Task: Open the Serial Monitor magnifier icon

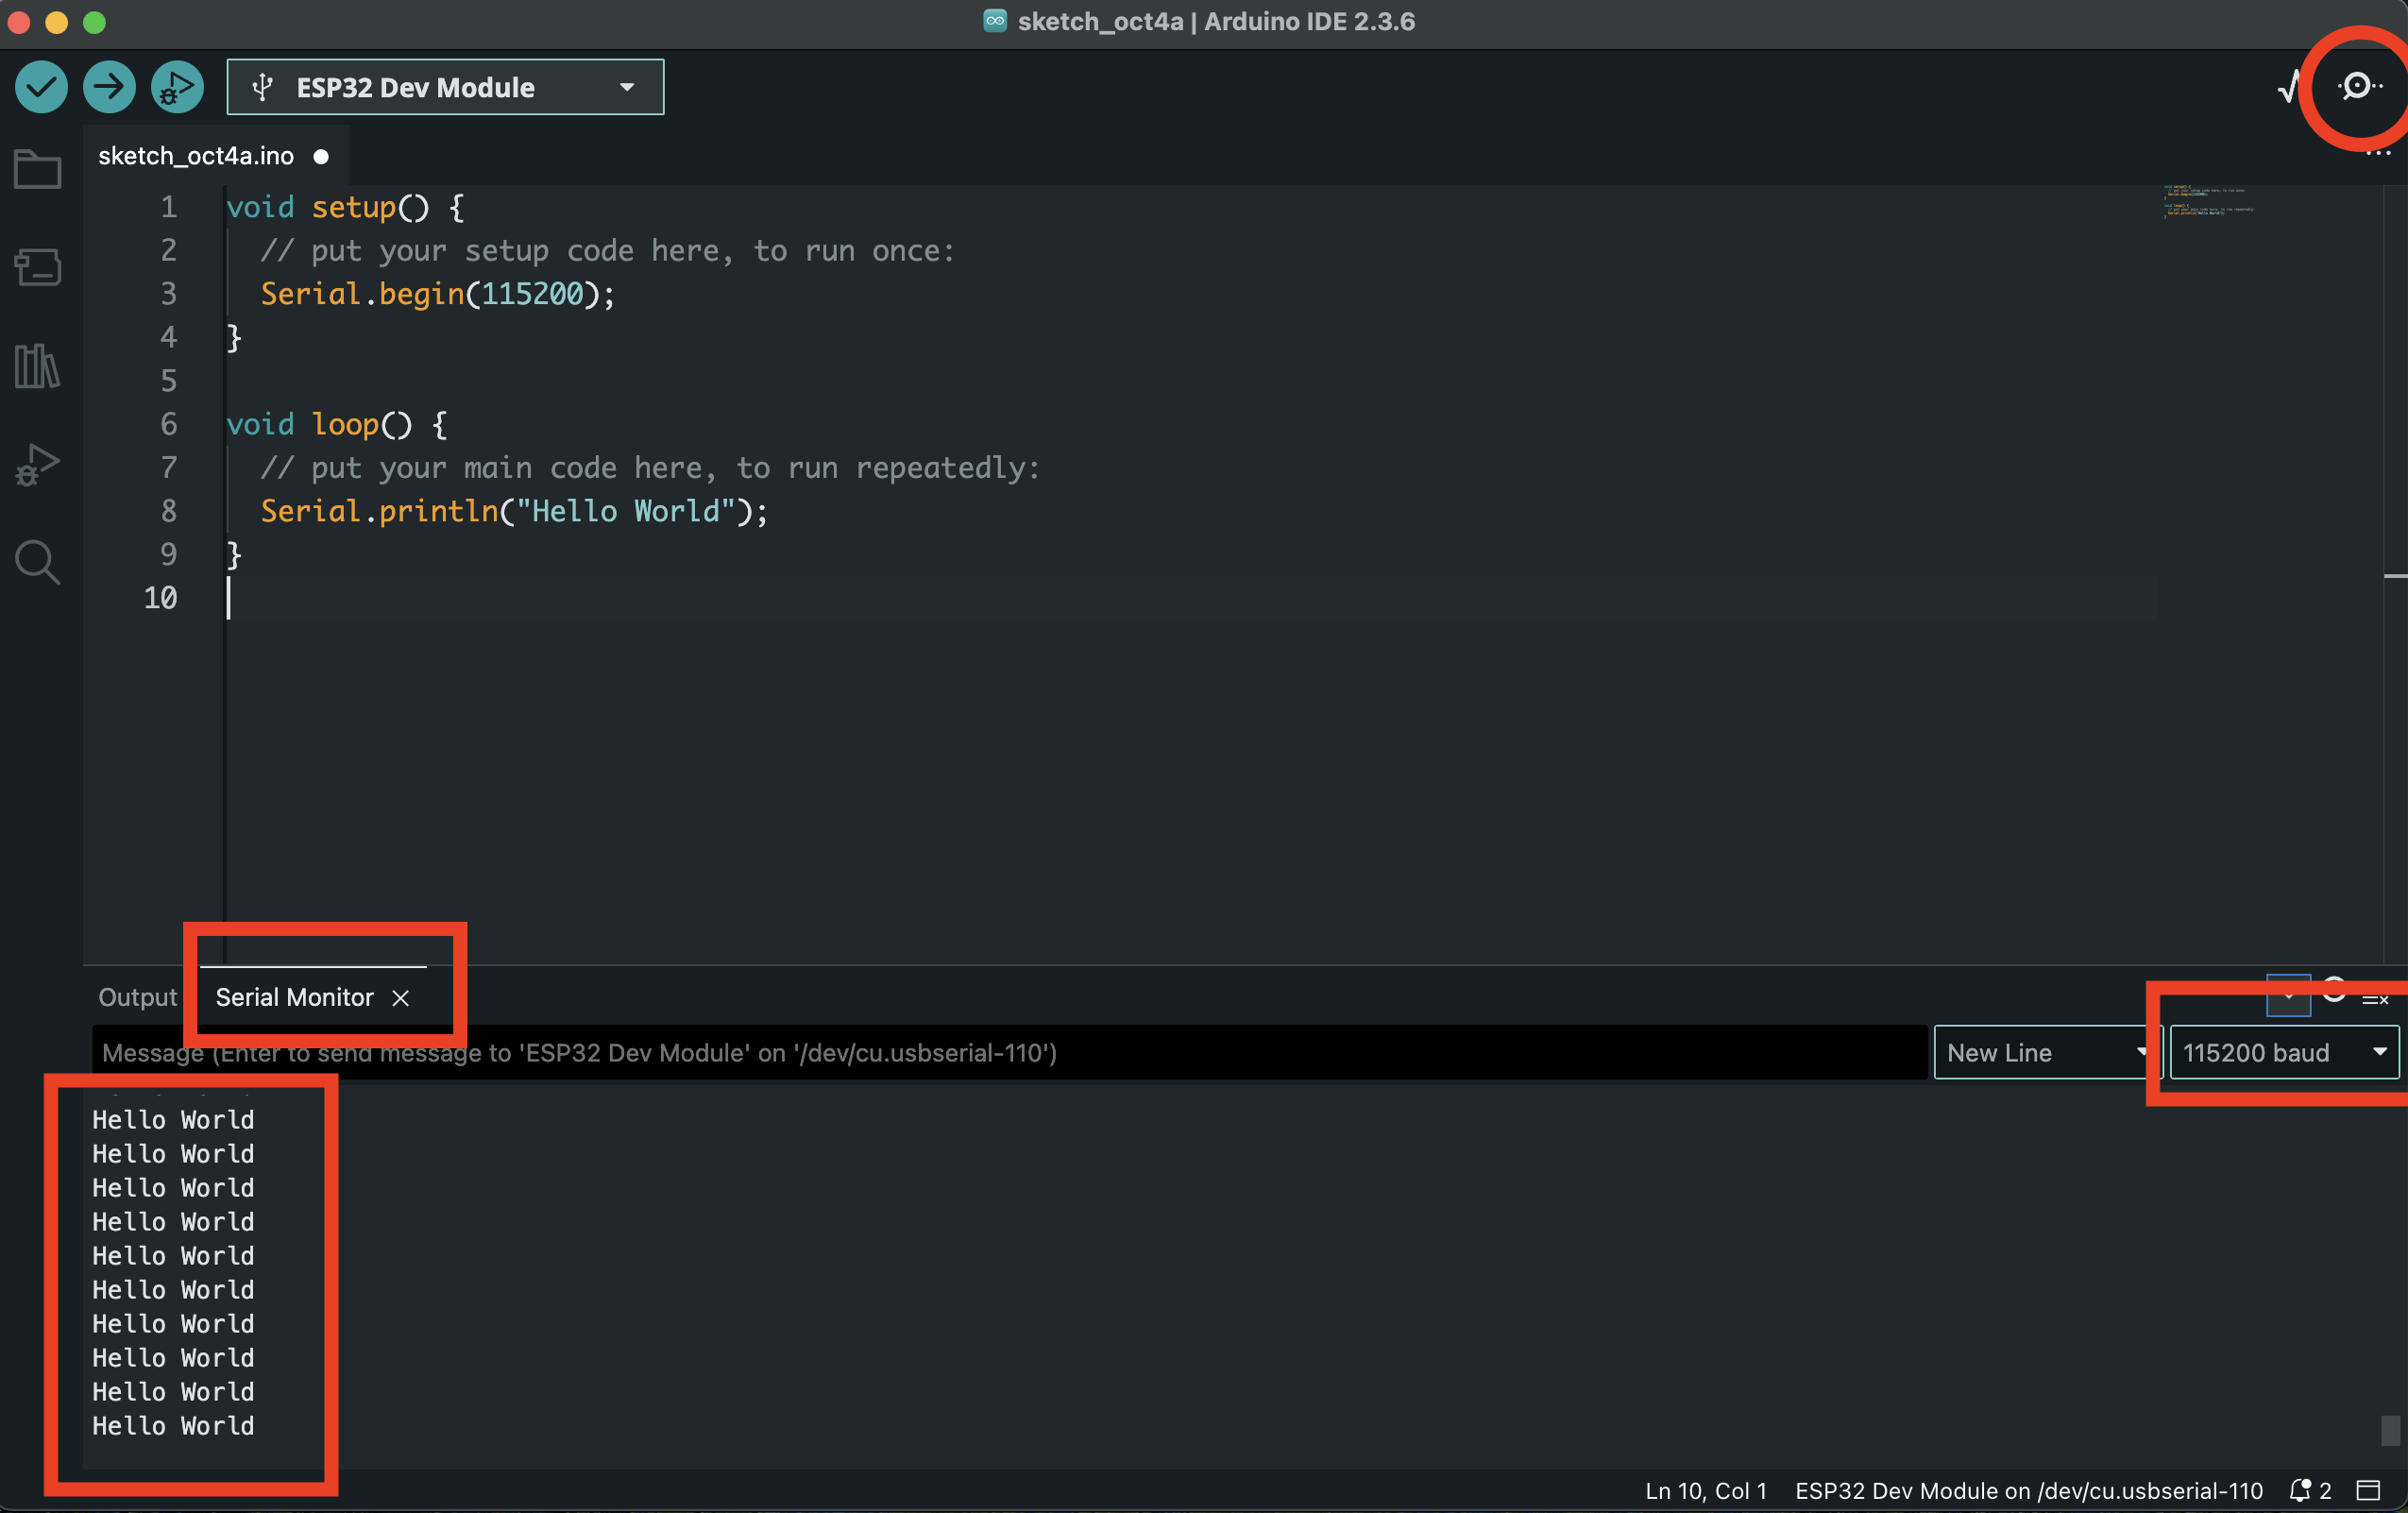Action: click(2358, 87)
